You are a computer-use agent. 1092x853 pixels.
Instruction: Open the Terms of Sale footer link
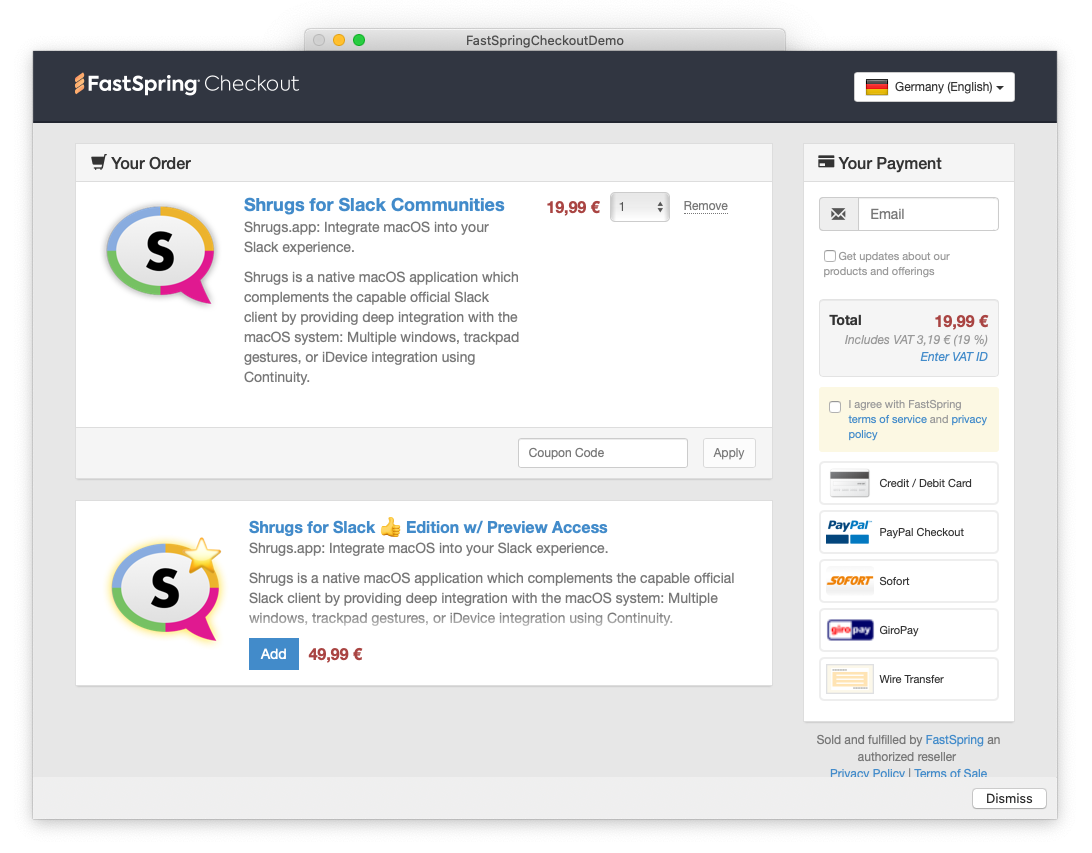[950, 772]
